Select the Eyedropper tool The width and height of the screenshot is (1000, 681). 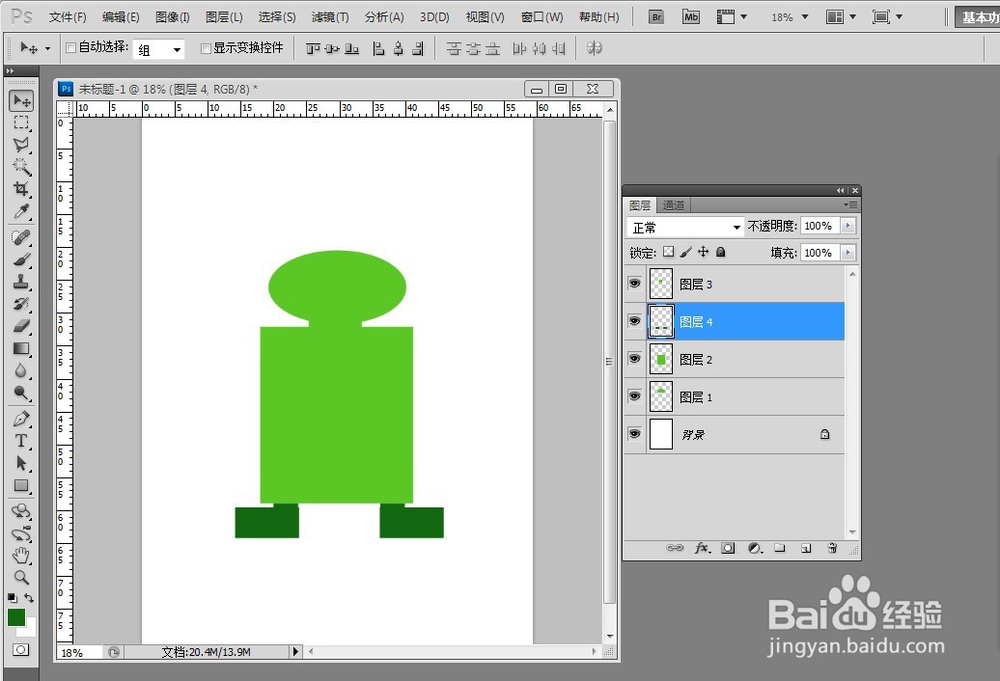coord(21,211)
